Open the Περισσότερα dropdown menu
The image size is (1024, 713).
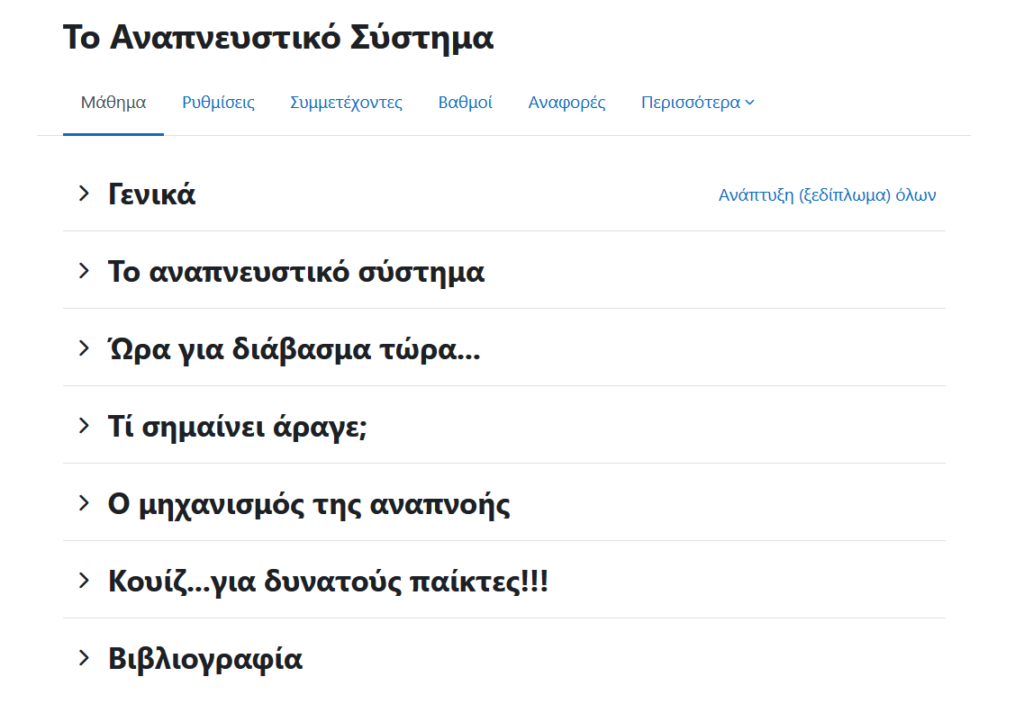tap(697, 103)
